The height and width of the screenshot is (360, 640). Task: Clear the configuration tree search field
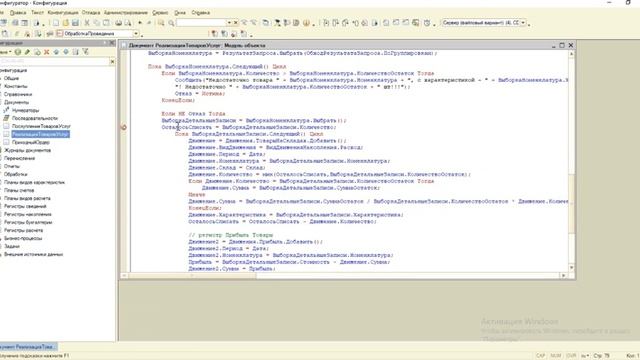click(112, 61)
